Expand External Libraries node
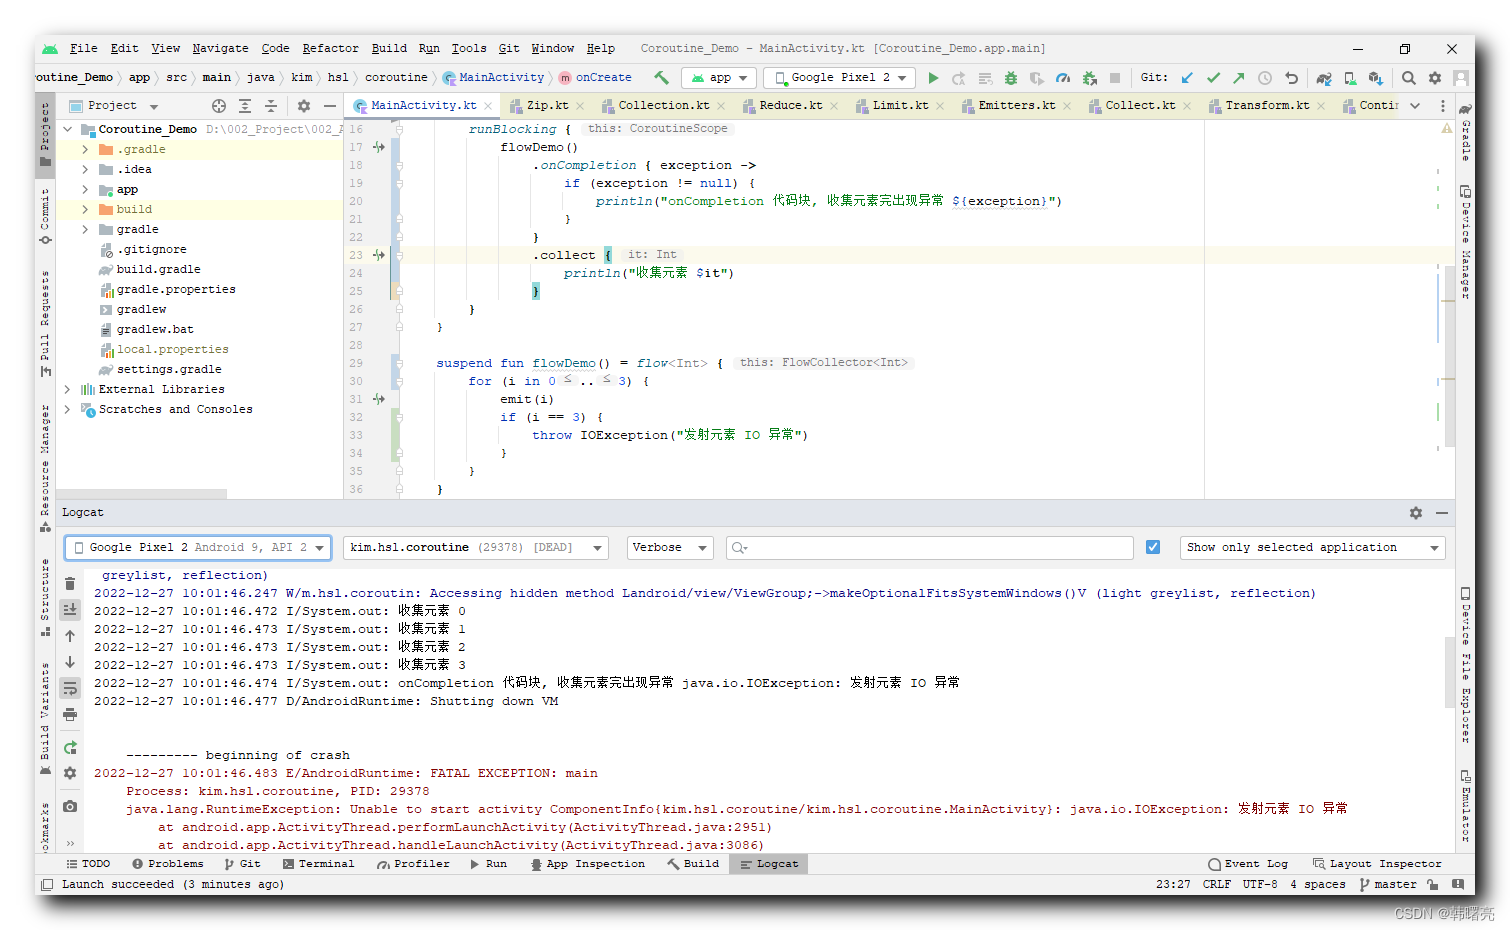1510x930 pixels. click(x=67, y=390)
